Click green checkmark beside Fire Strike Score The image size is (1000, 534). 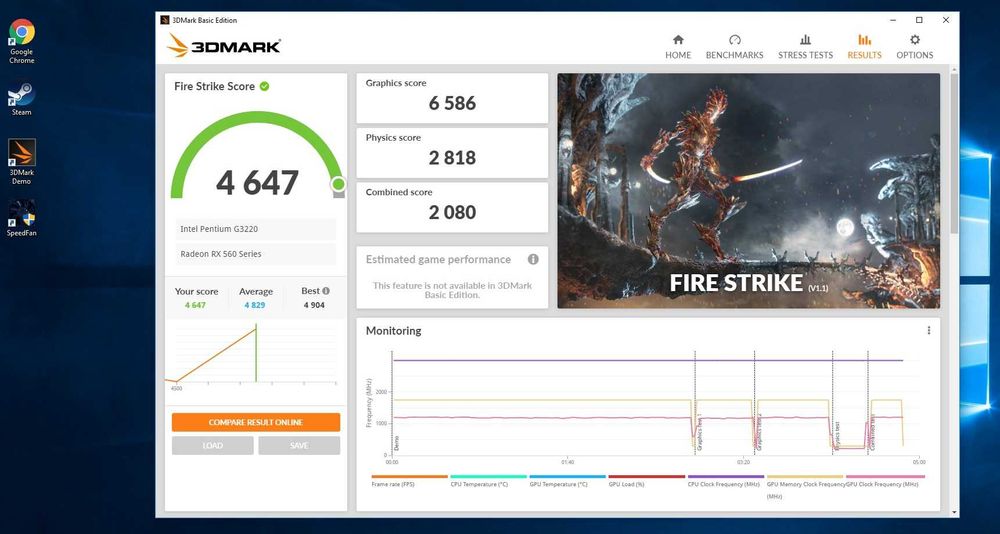264,86
